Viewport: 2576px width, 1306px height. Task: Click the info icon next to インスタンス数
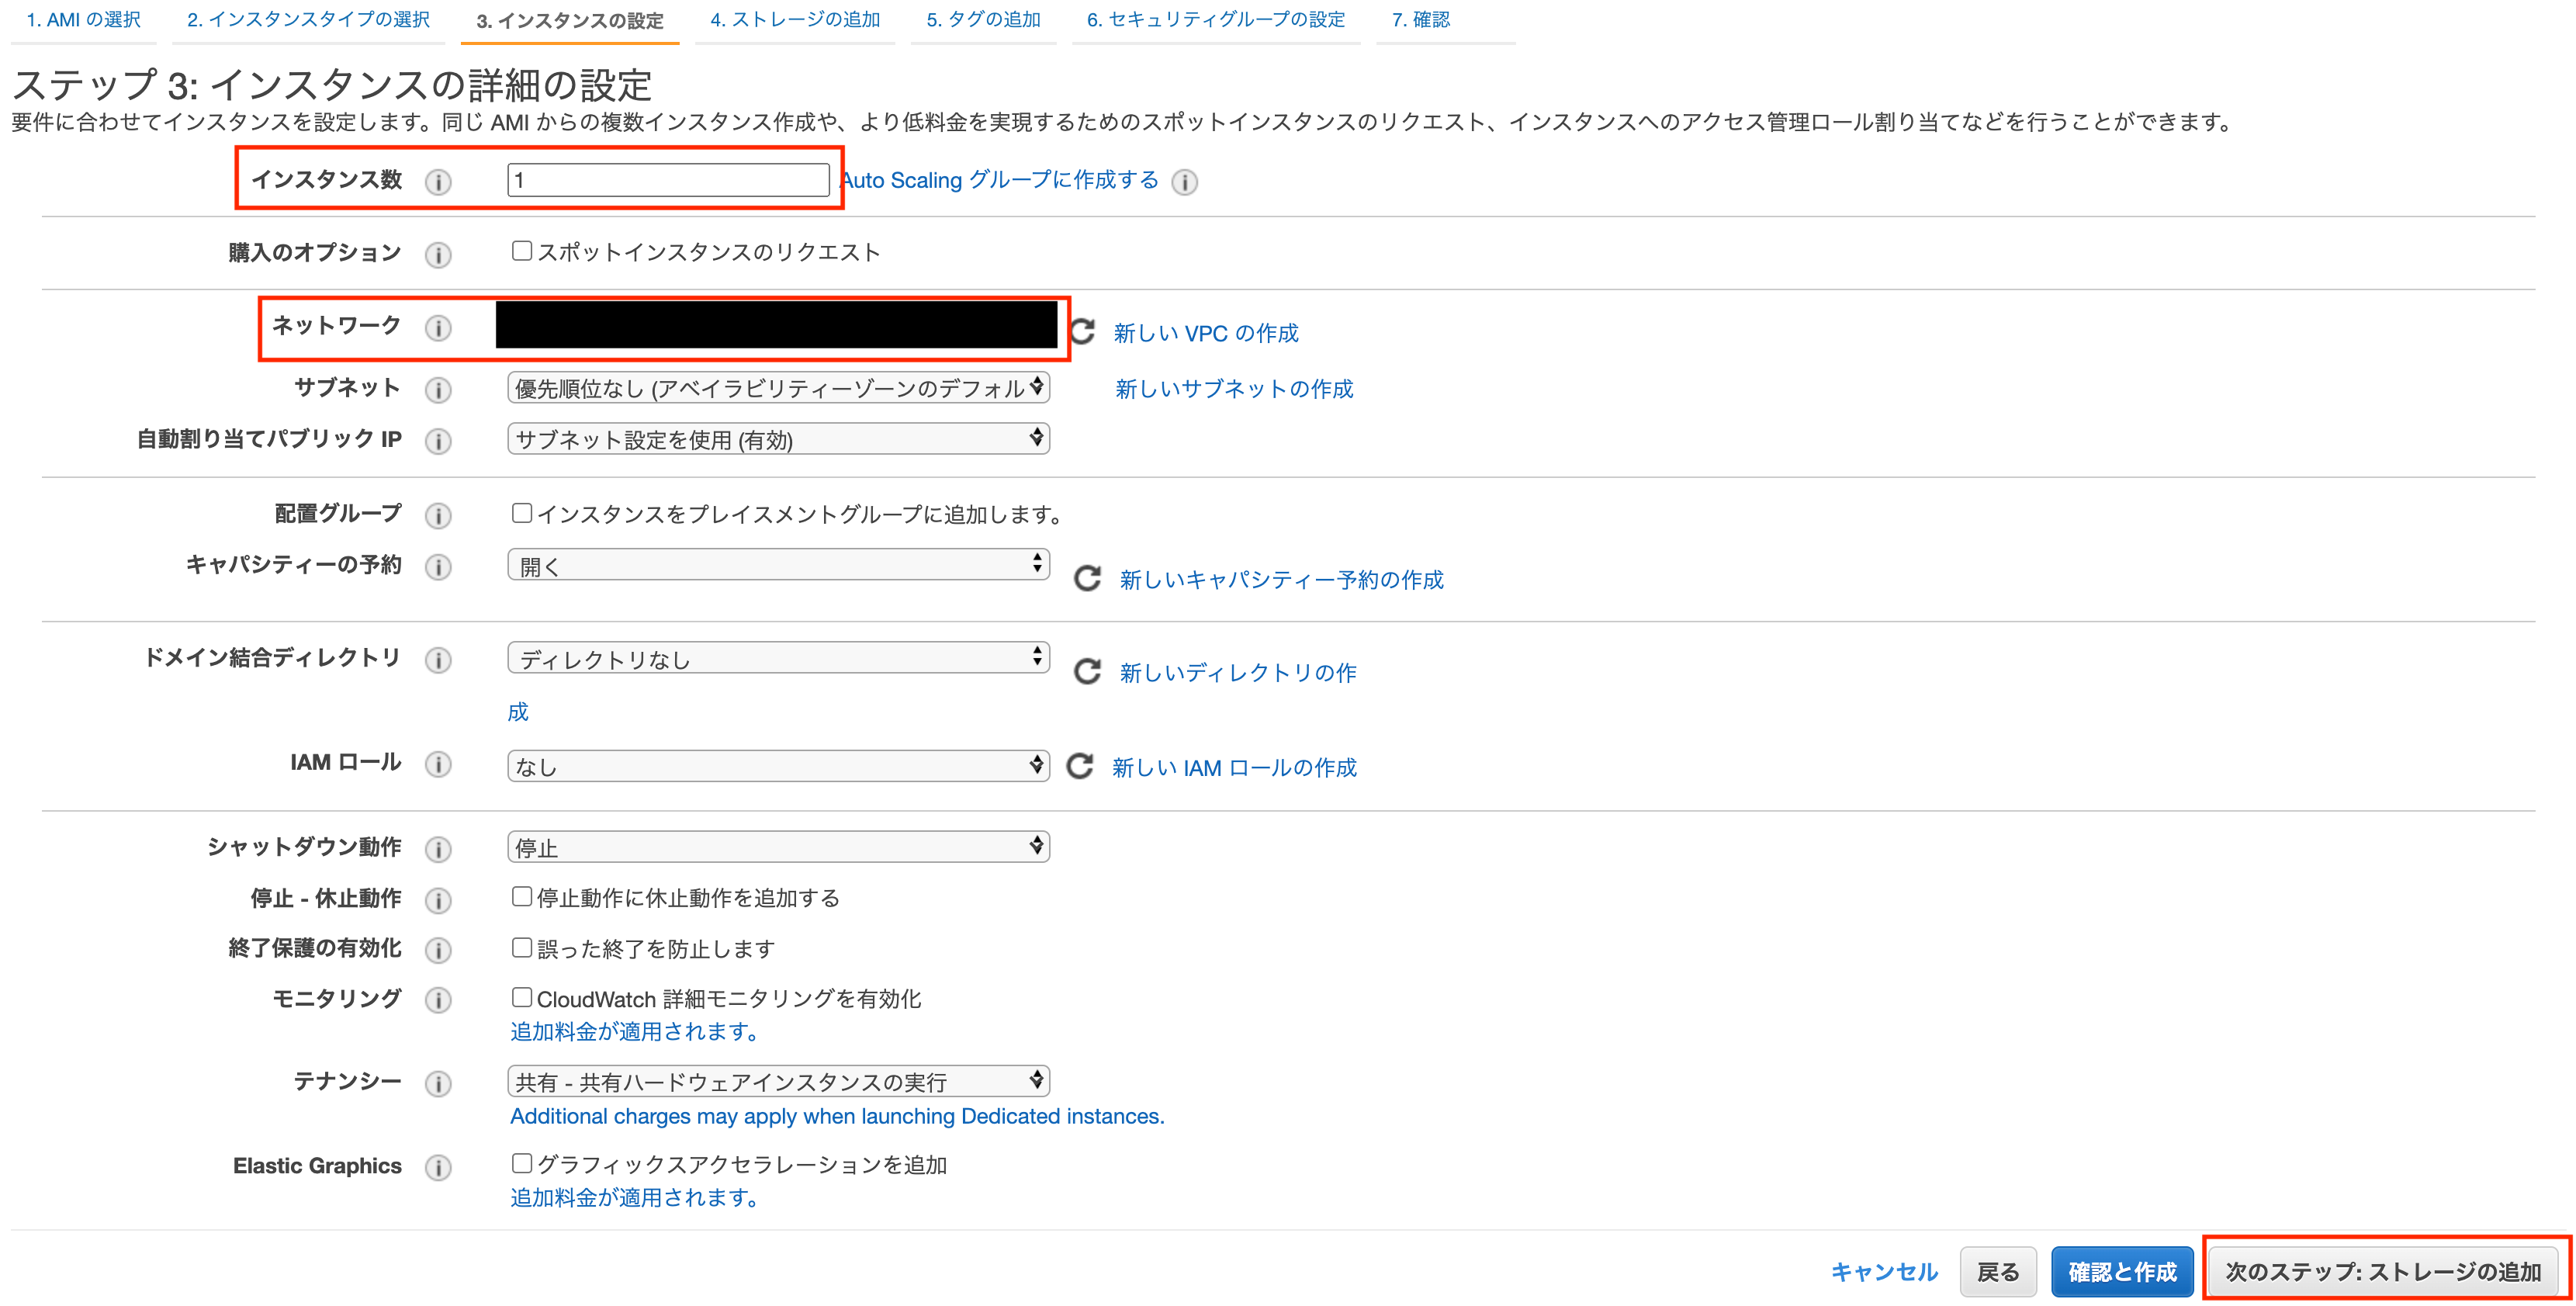click(438, 181)
